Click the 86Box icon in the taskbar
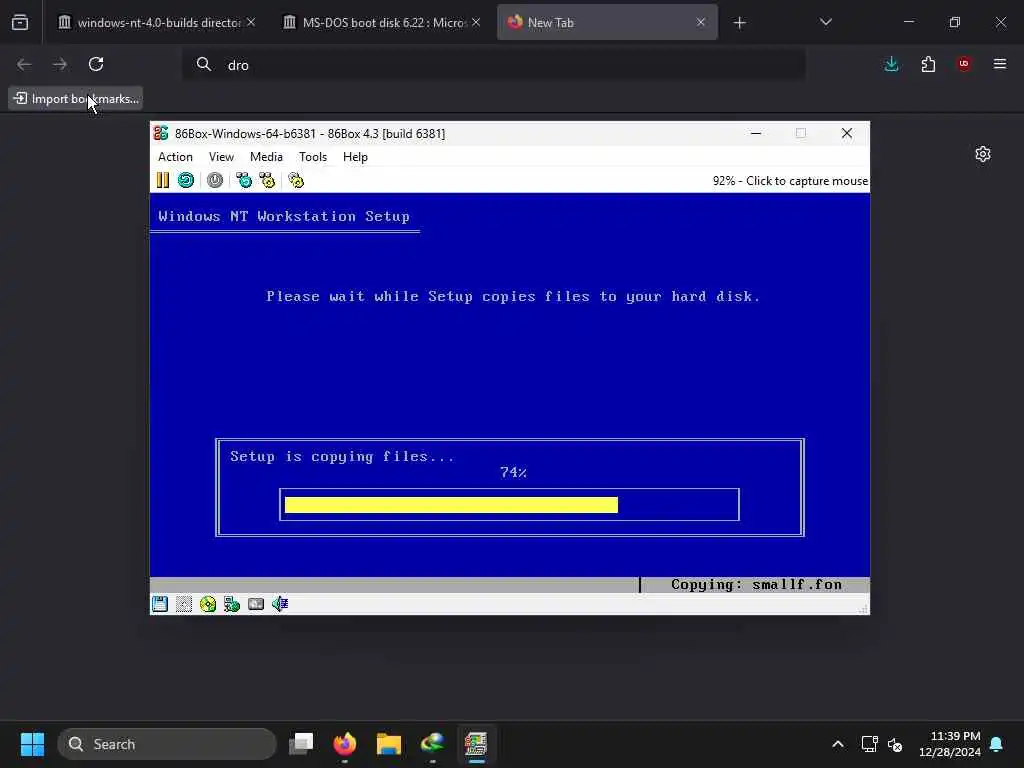Screen dimensions: 1024x768 (476, 744)
